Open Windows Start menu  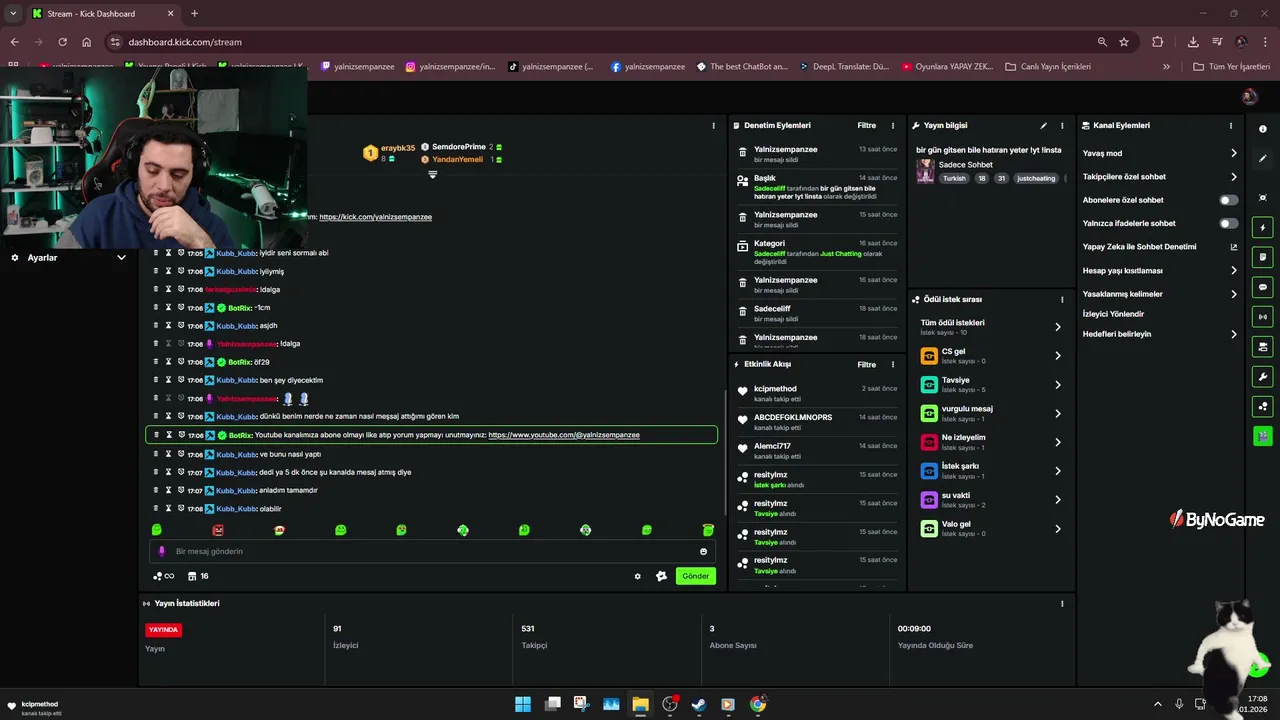click(x=523, y=704)
